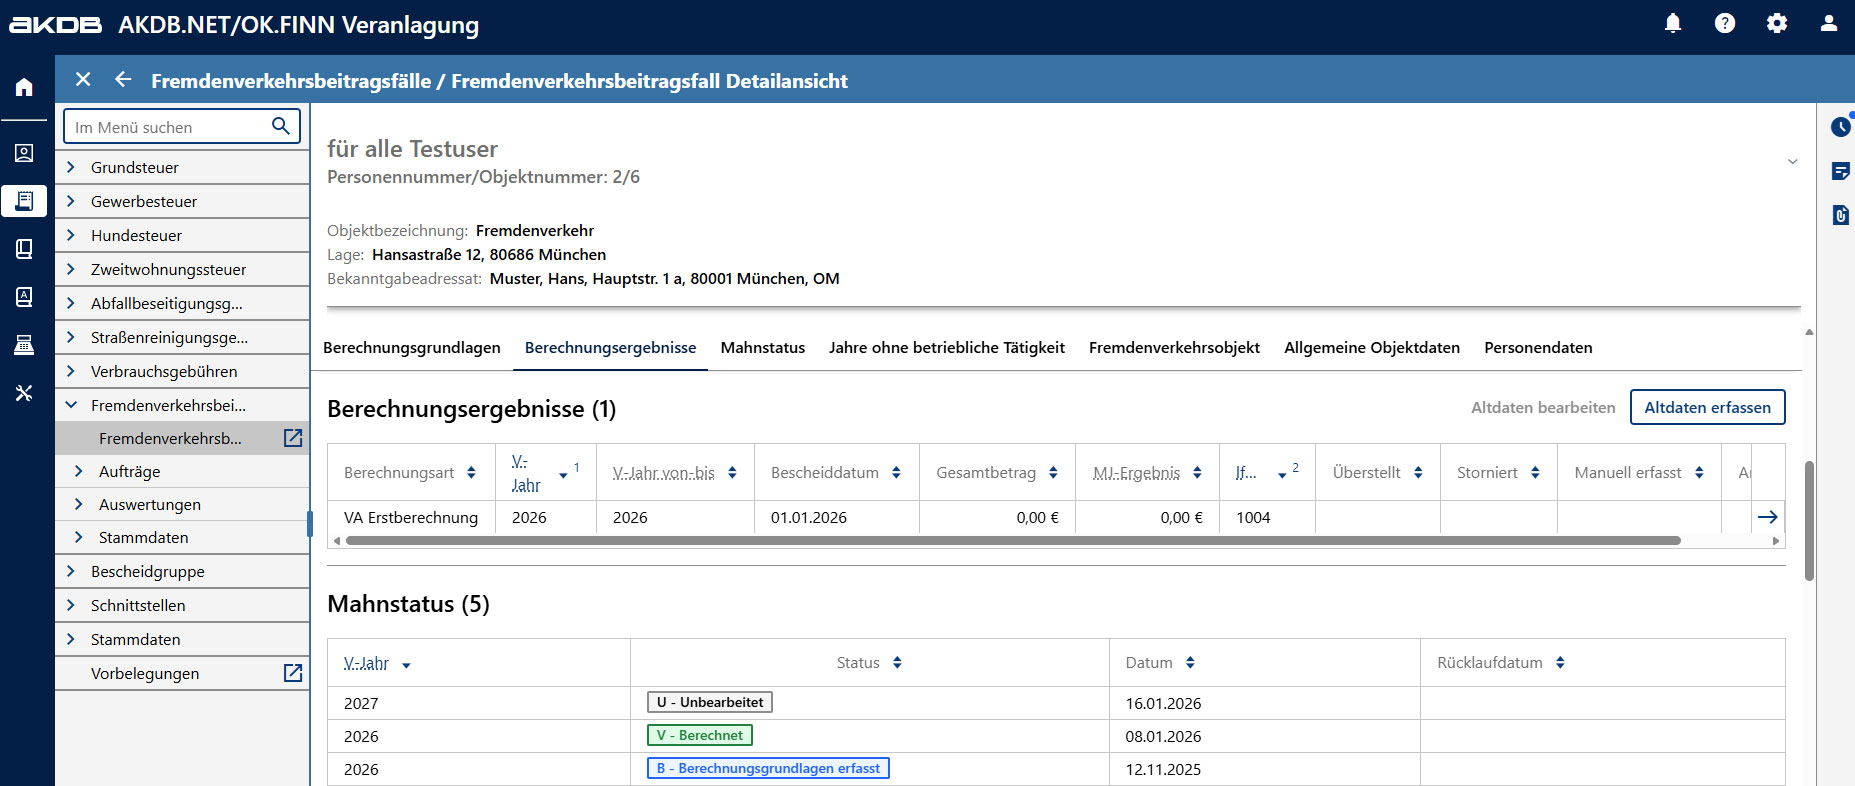Screen dimensions: 1855x786
Task: Click the Im Menü suchen search field
Action: 168,127
